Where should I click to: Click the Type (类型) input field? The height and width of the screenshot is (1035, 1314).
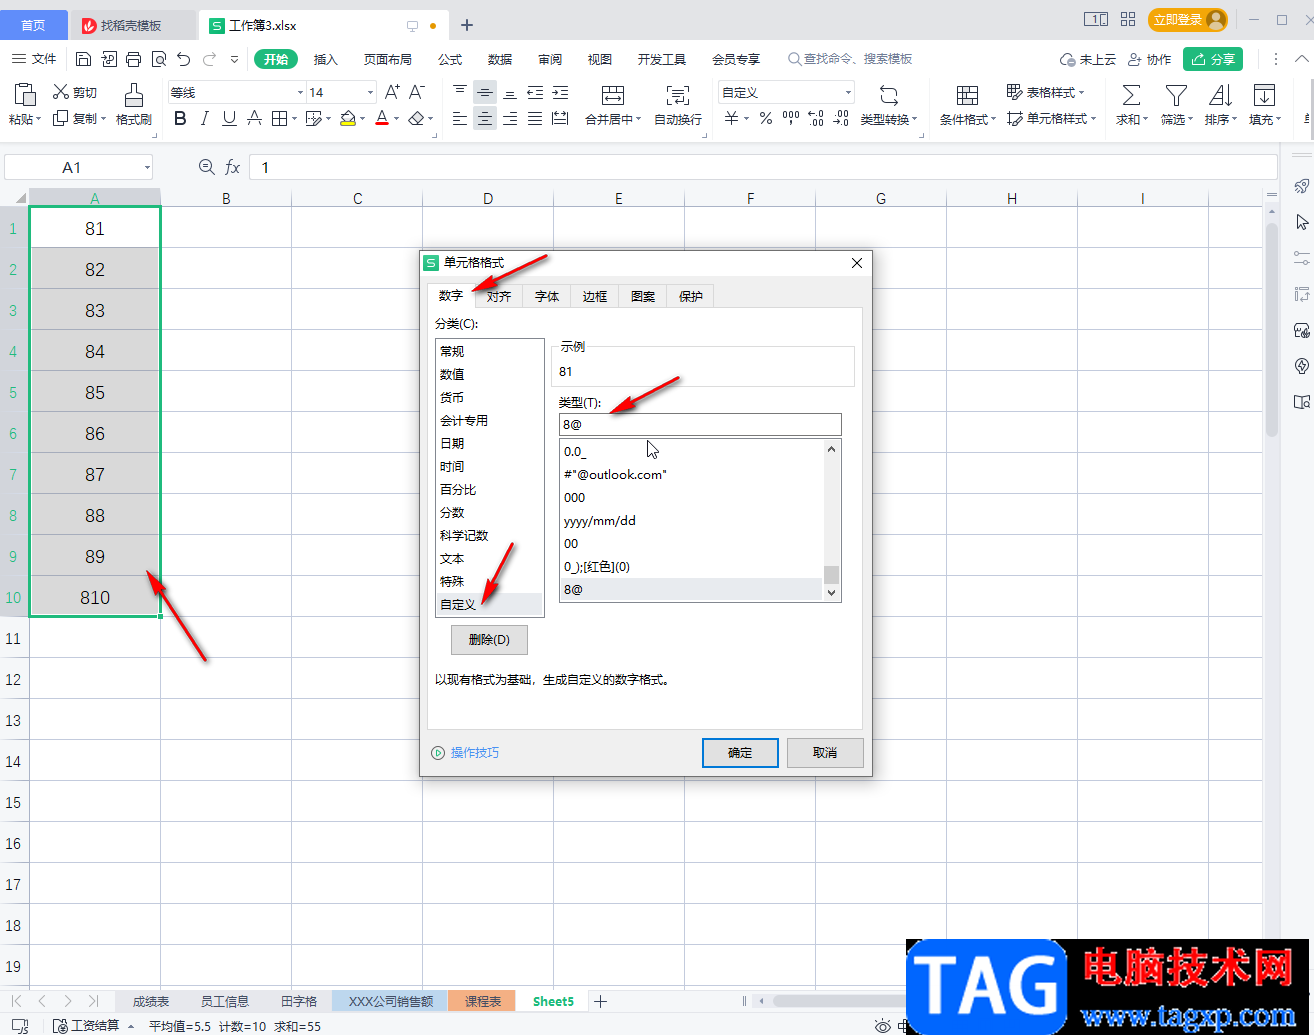coord(700,424)
